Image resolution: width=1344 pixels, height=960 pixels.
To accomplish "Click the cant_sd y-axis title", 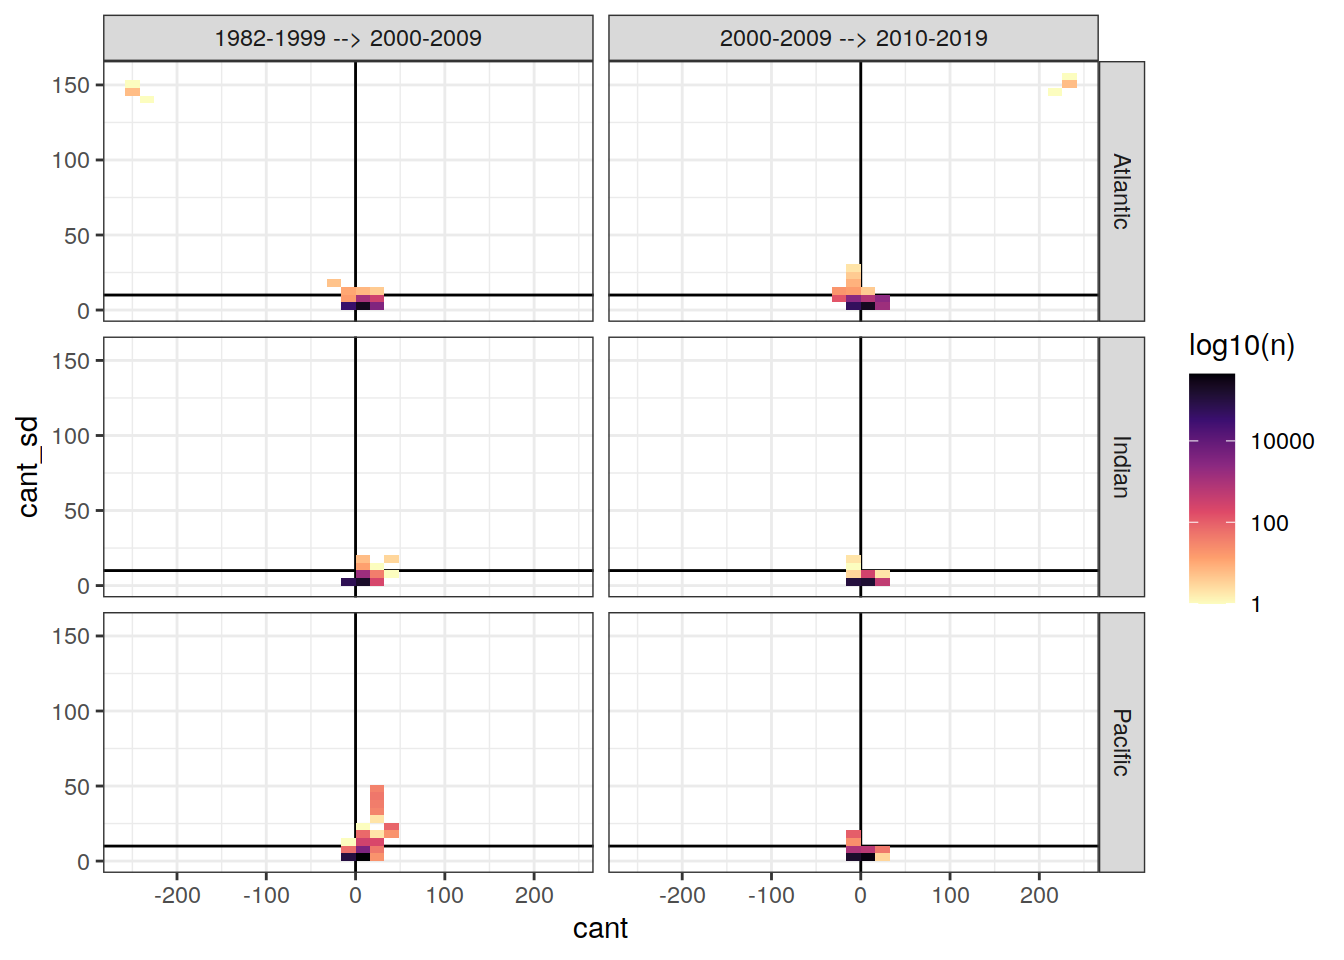I will tap(29, 467).
